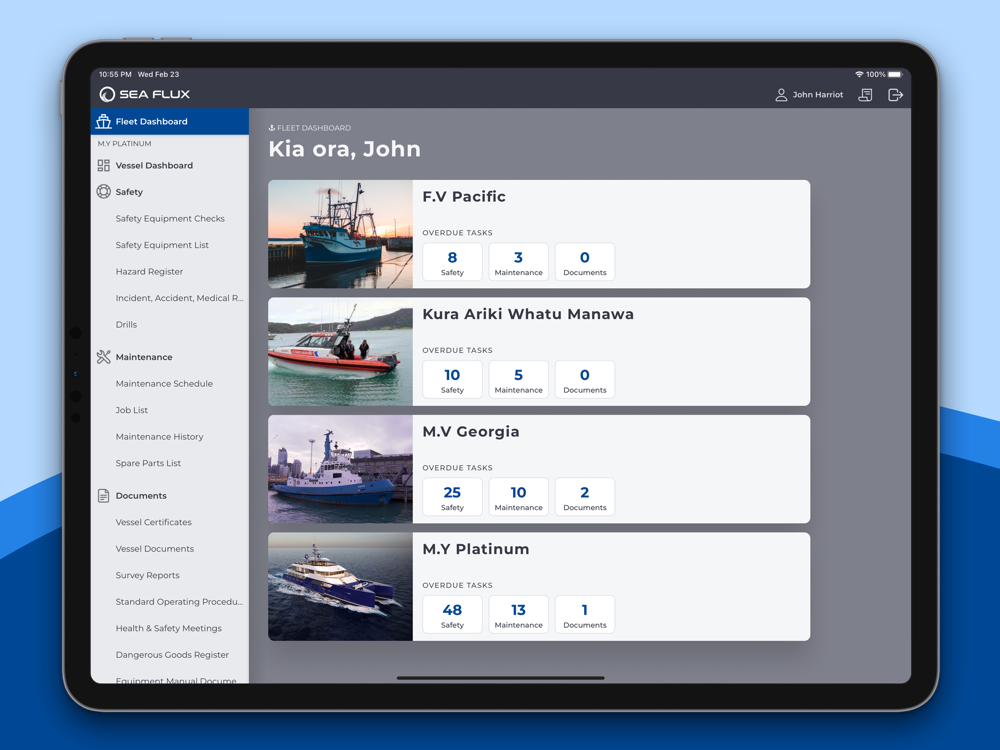Select the Documents section heading
1000x750 pixels.
coord(141,496)
